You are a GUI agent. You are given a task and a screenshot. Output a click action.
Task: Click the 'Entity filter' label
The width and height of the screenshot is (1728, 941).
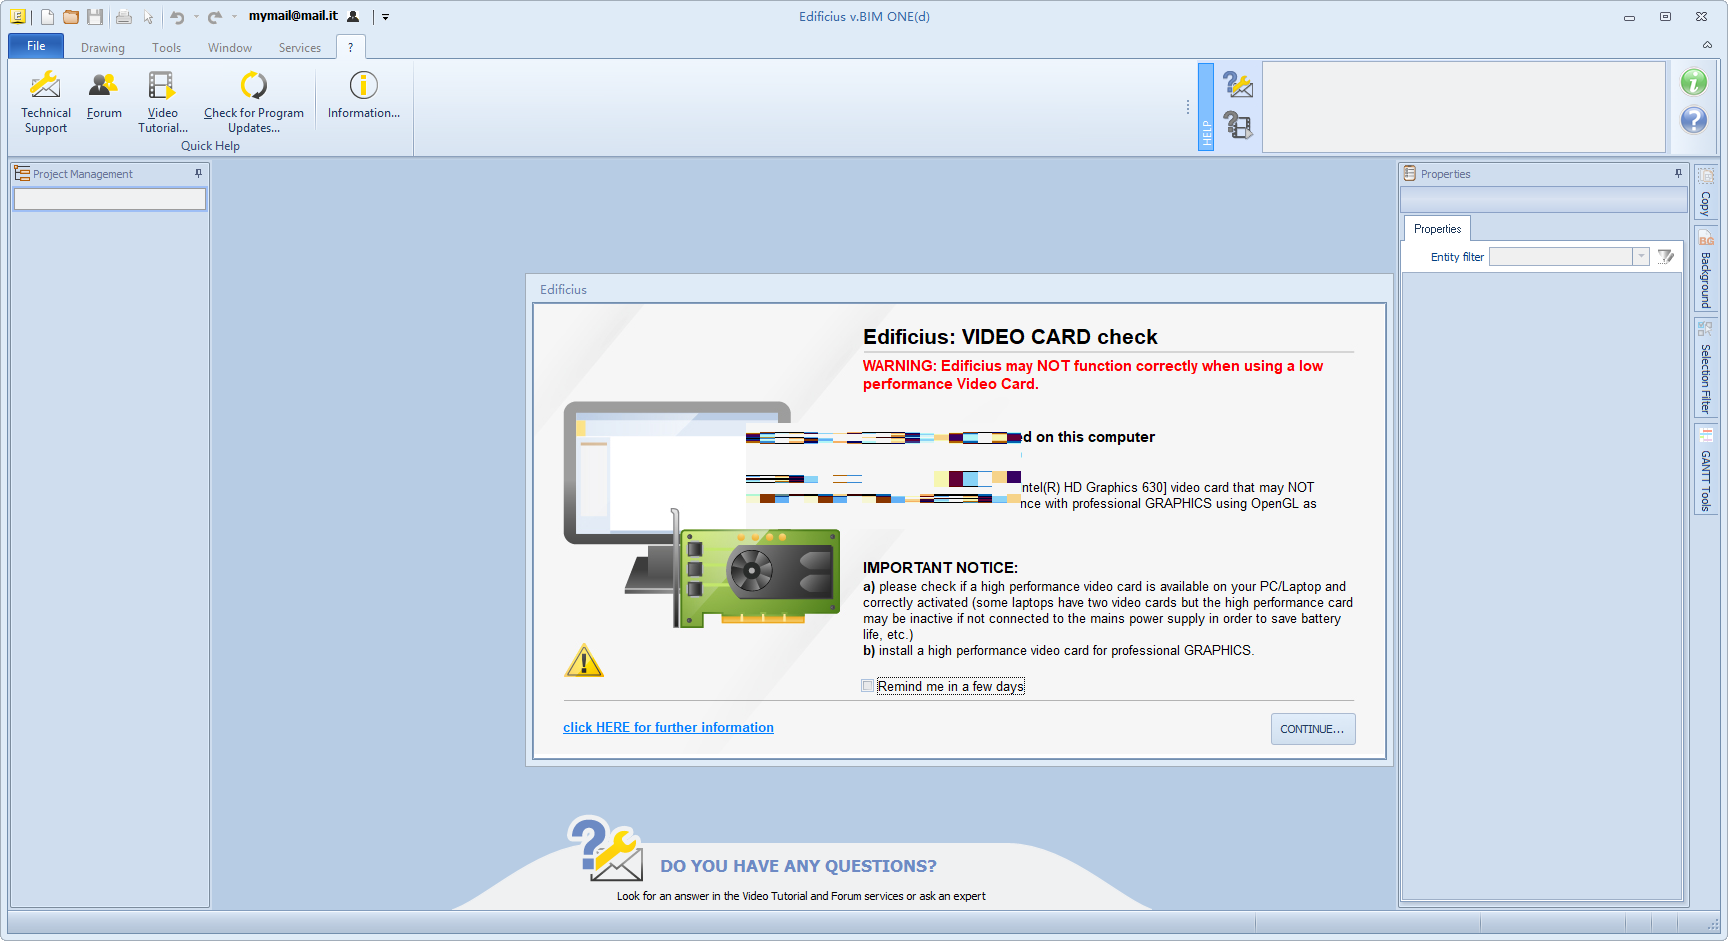[x=1457, y=257]
